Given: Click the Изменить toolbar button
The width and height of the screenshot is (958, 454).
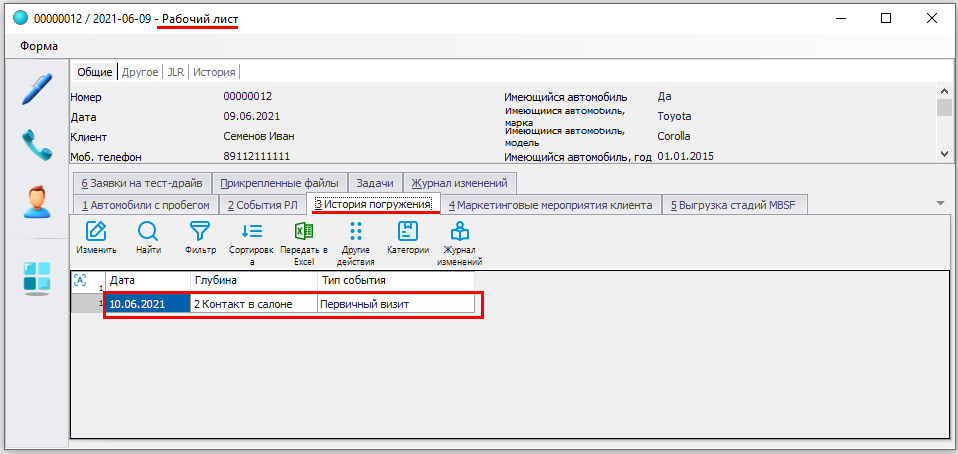Looking at the screenshot, I should click(97, 241).
